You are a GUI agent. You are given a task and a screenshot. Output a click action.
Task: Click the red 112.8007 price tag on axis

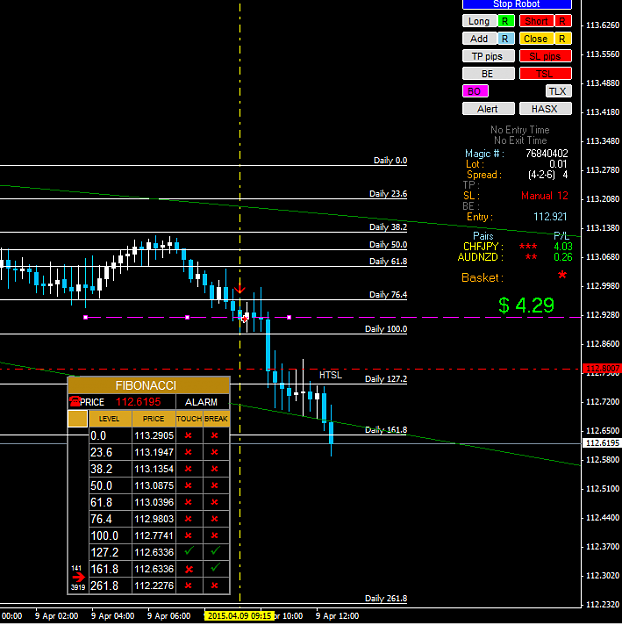click(602, 368)
